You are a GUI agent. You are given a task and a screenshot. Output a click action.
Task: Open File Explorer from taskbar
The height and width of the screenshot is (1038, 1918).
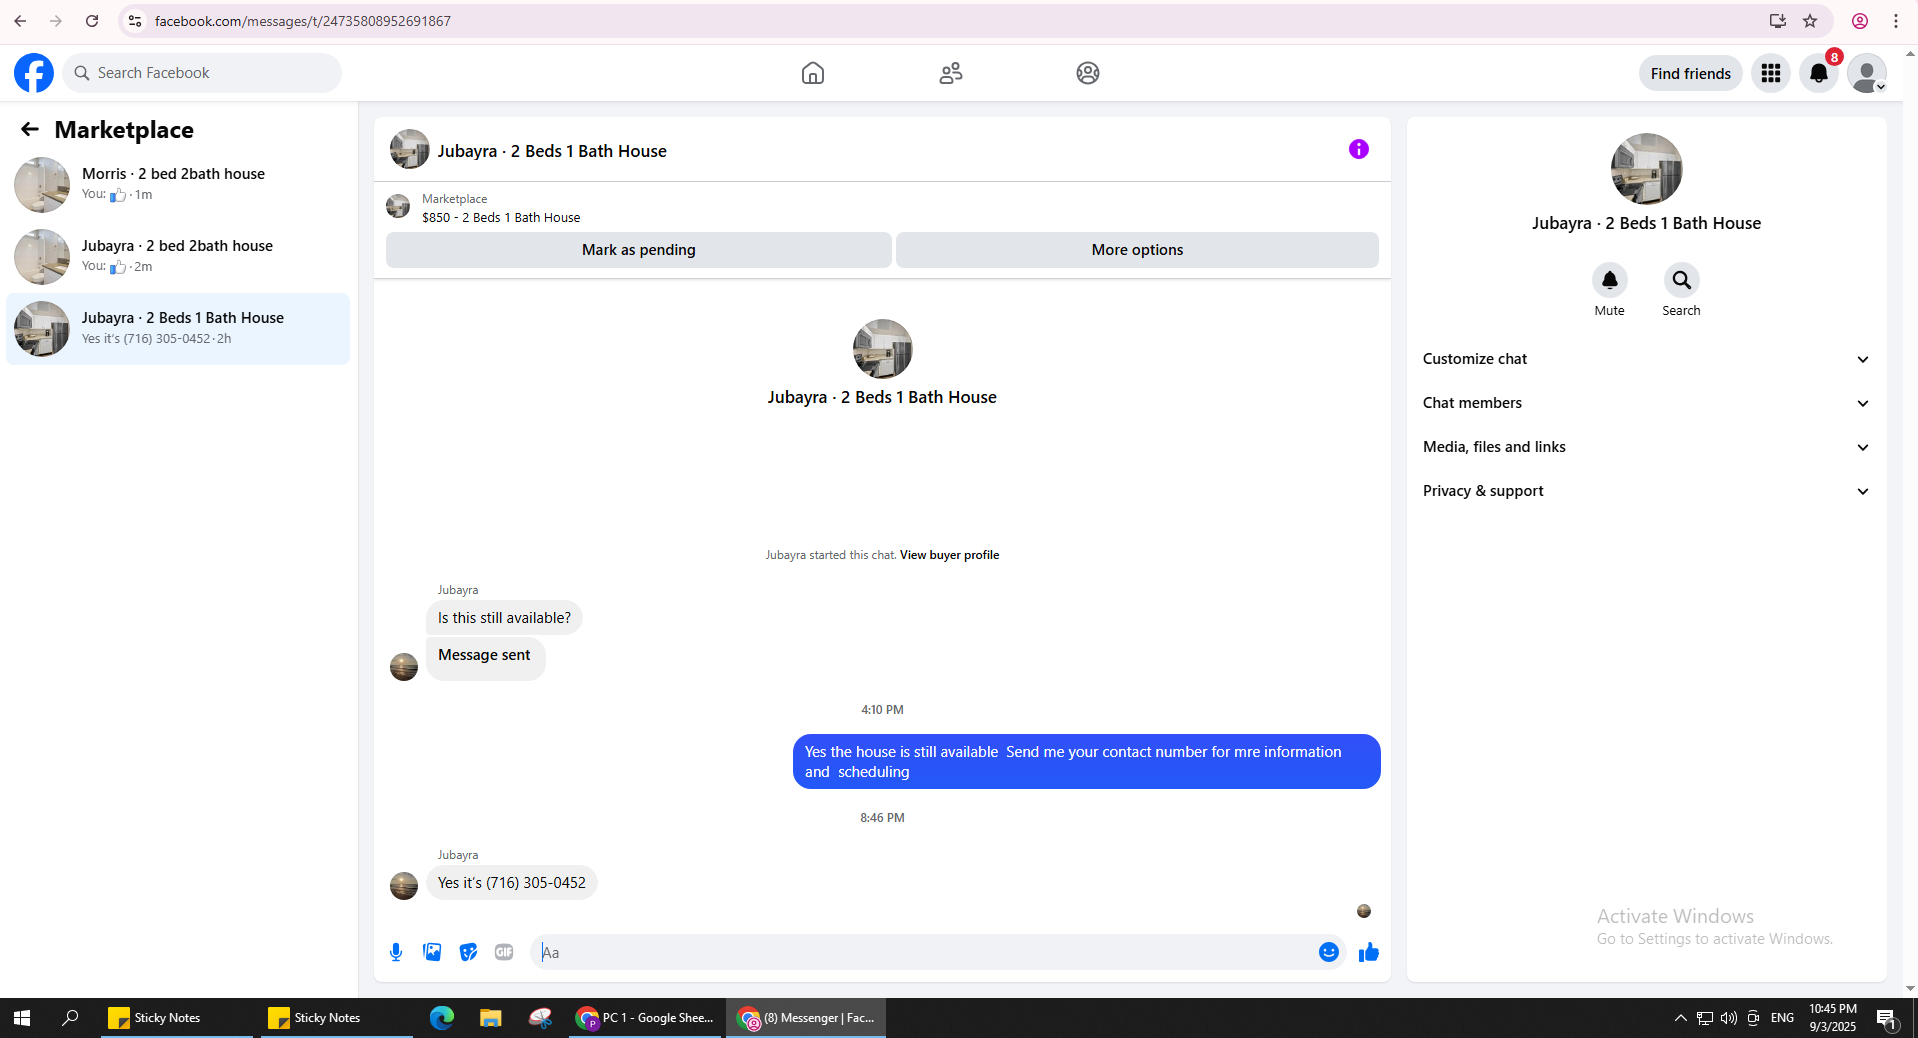(490, 1018)
